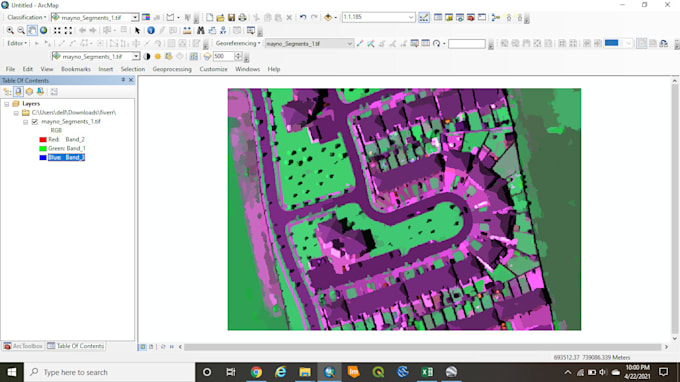Click the Windows search box
The width and height of the screenshot is (680, 382).
point(109,372)
